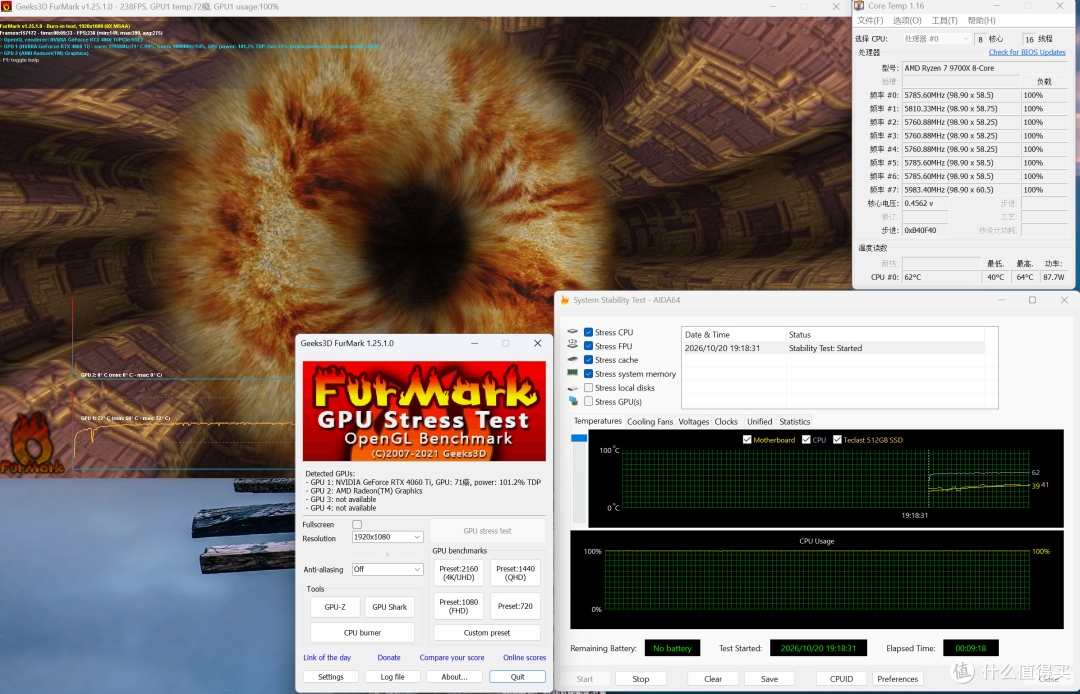The image size is (1080, 694).
Task: Uncheck the Stress FPU option
Action: 588,346
